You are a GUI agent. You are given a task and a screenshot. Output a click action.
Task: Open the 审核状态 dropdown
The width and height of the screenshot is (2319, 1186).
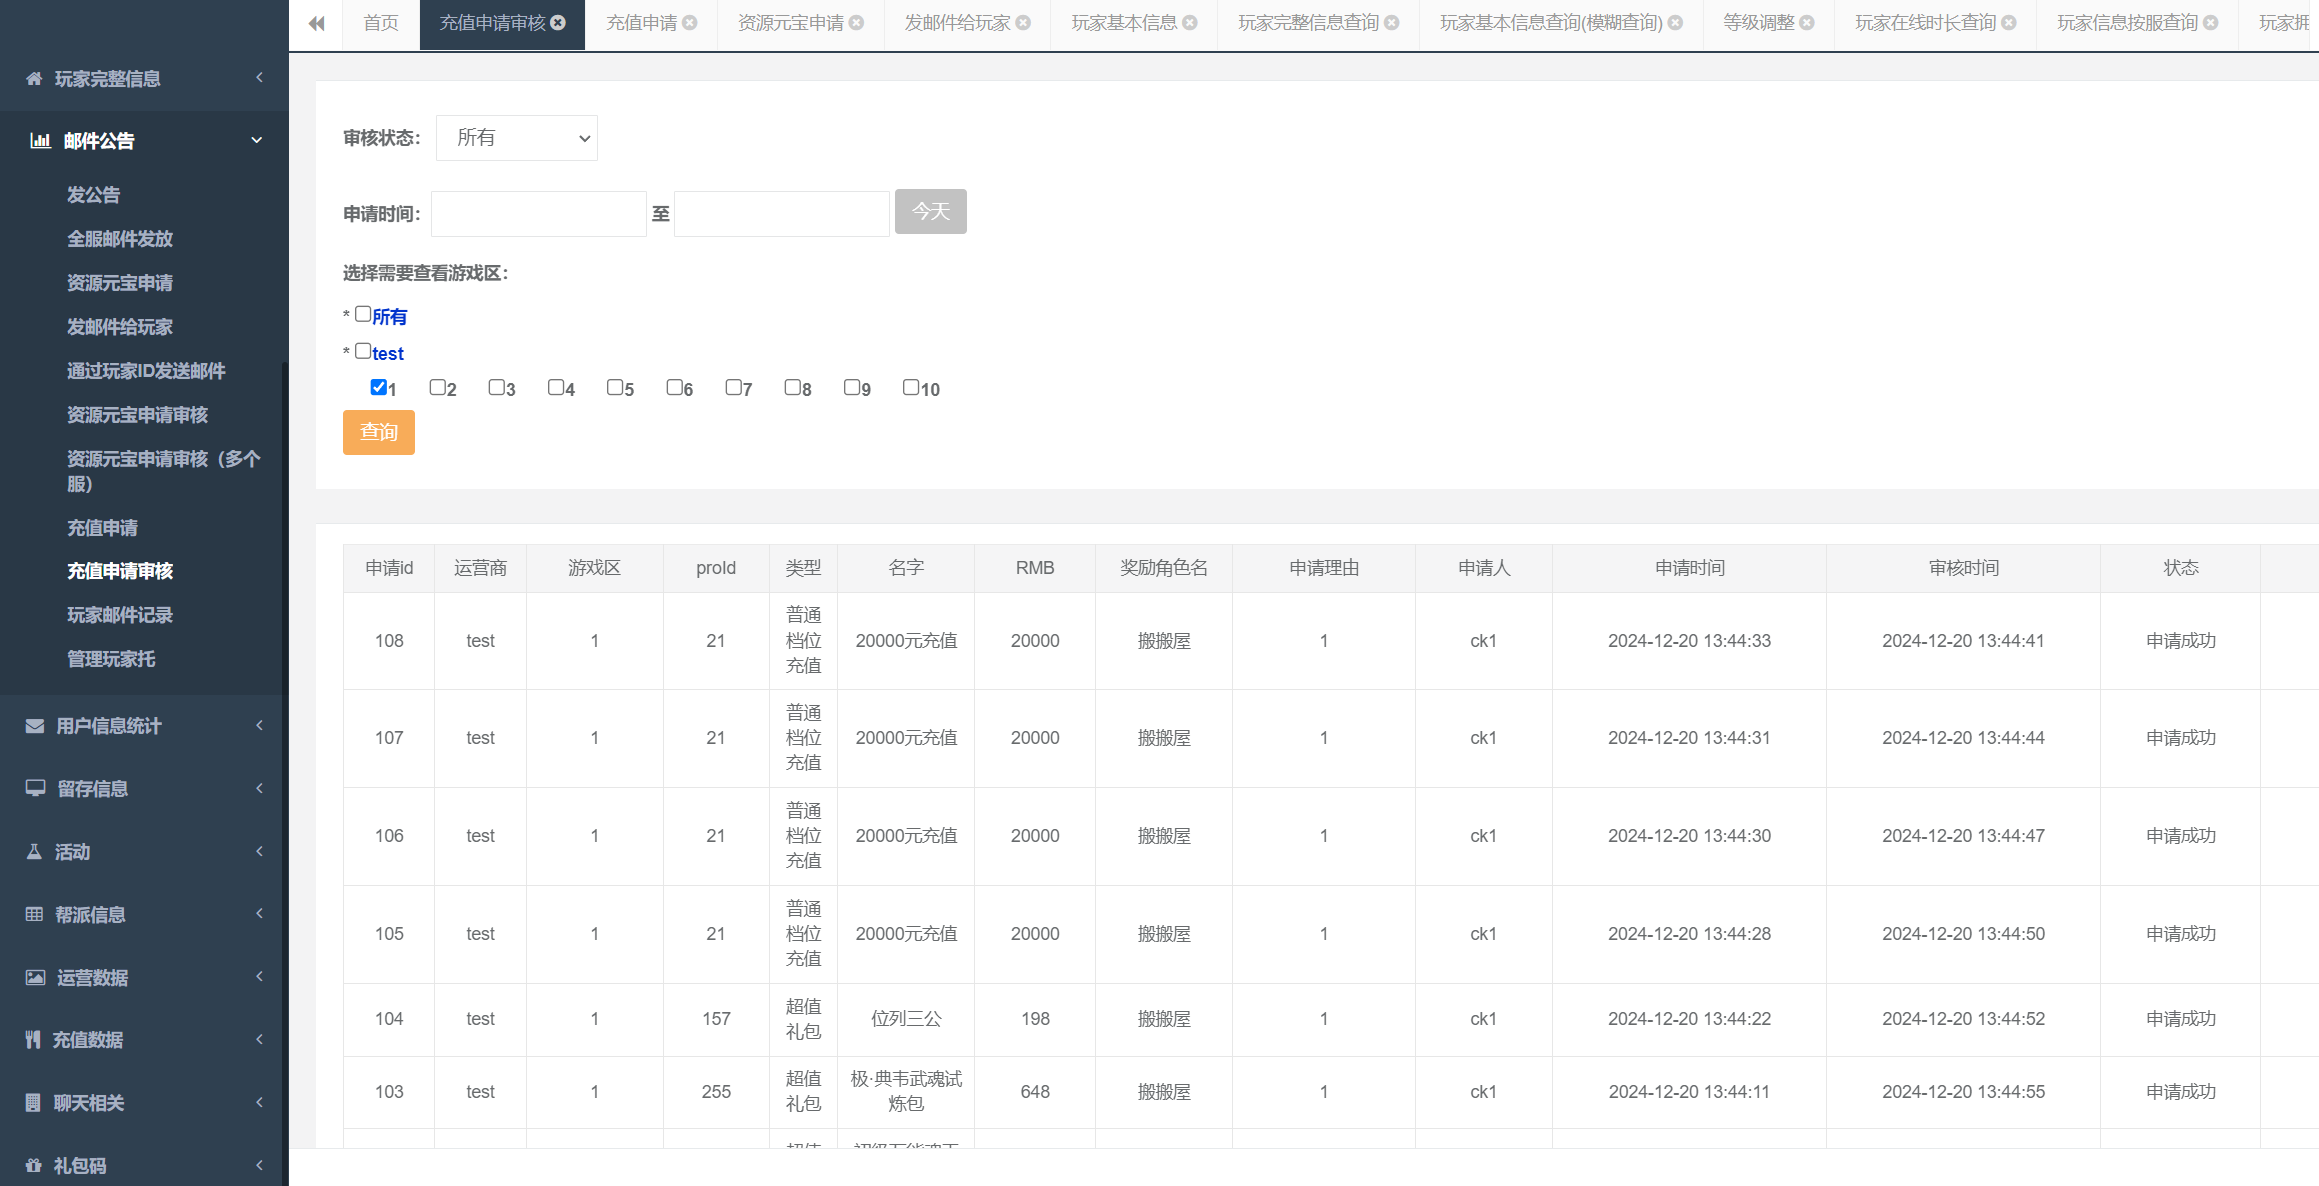tap(516, 138)
